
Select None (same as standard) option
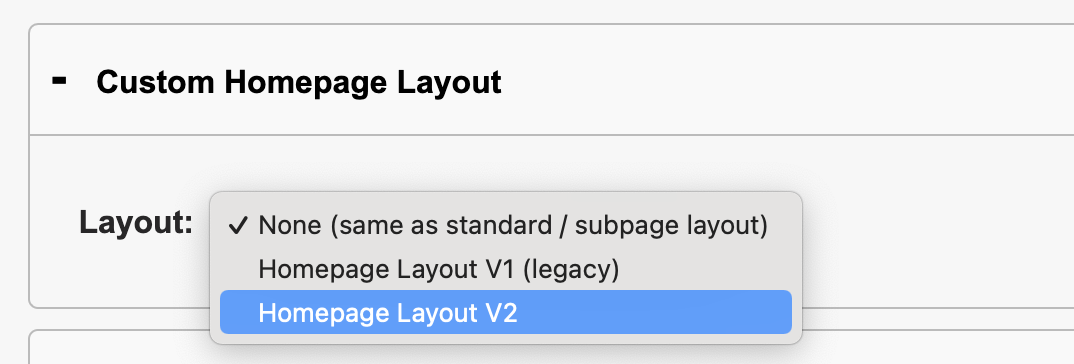pos(505,226)
